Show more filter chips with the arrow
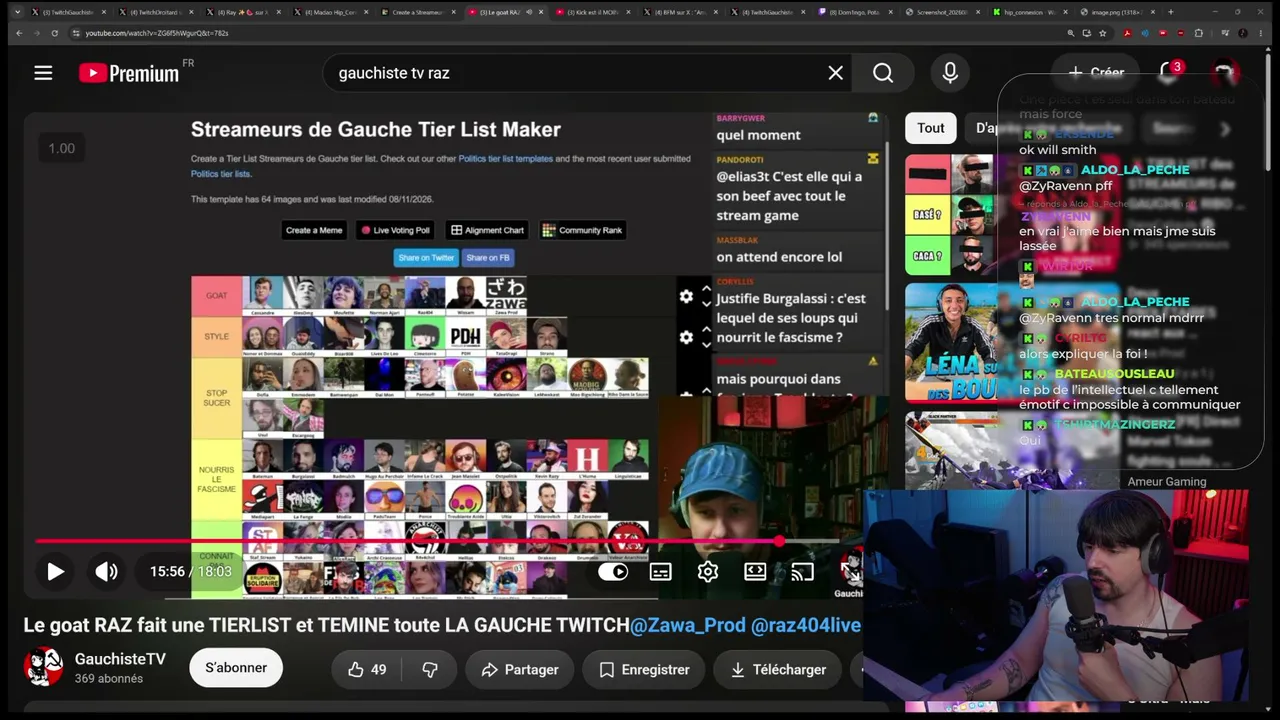This screenshot has height=720, width=1280. click(1226, 128)
